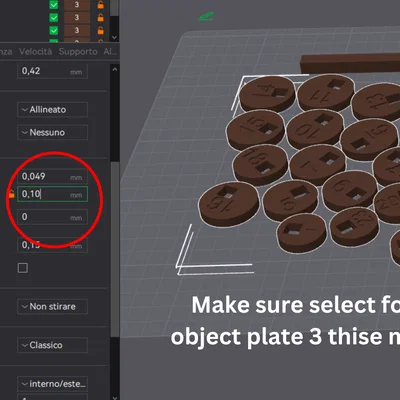
Task: Click the 0,049 mm input field
Action: coord(52,176)
